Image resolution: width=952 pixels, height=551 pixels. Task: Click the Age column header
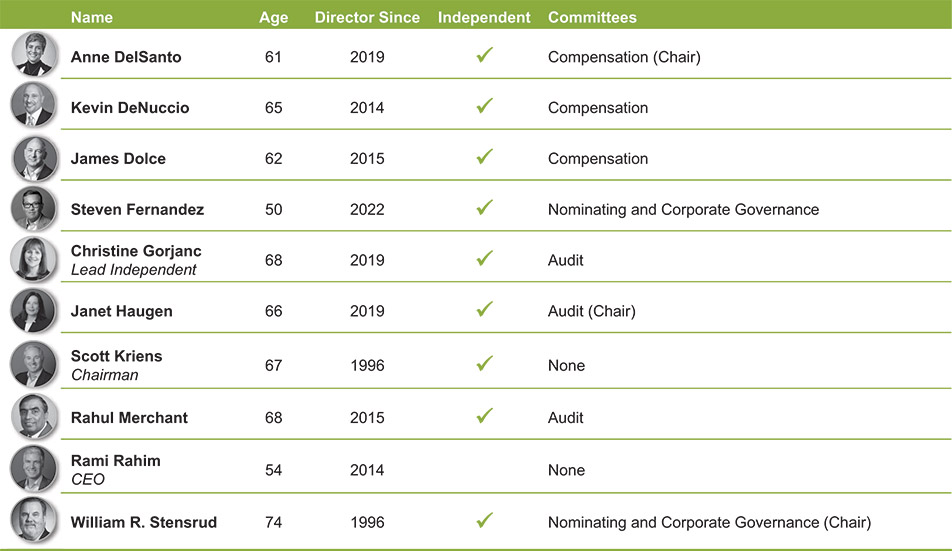pyautogui.click(x=273, y=17)
